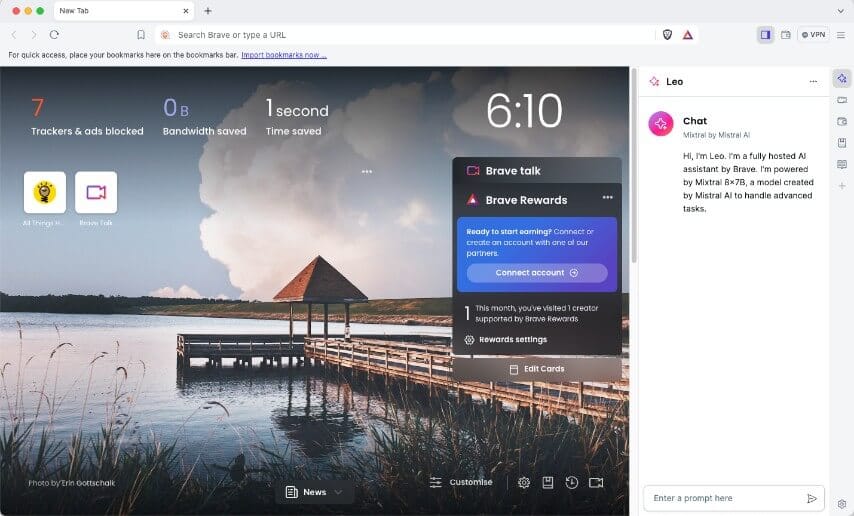Toggle the sidebar panel button
The width and height of the screenshot is (854, 516).
pyautogui.click(x=765, y=35)
